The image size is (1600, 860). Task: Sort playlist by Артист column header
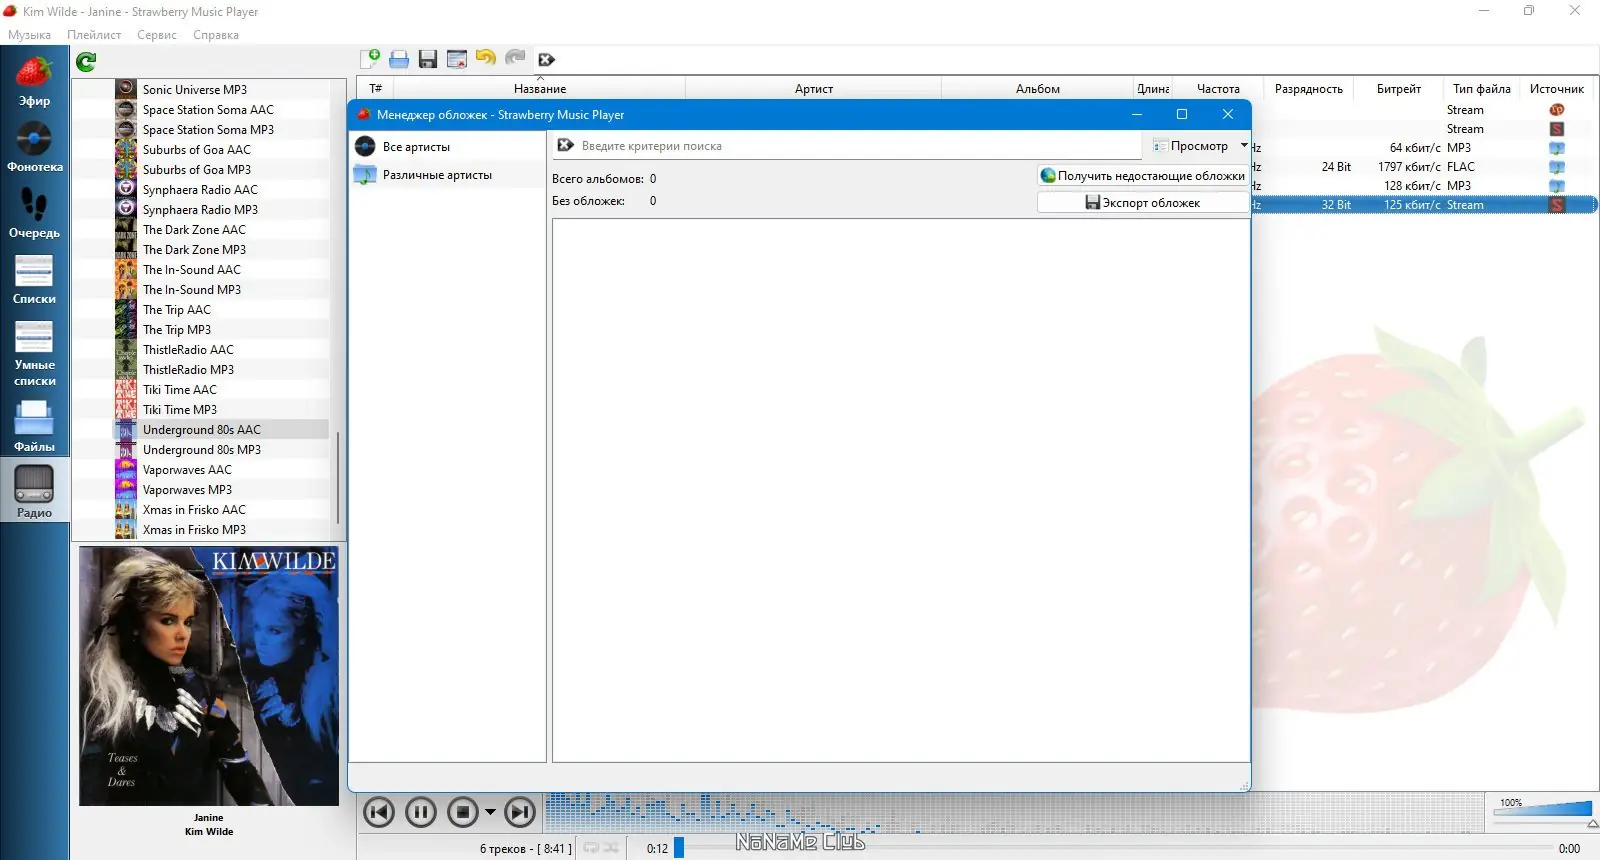click(x=814, y=89)
